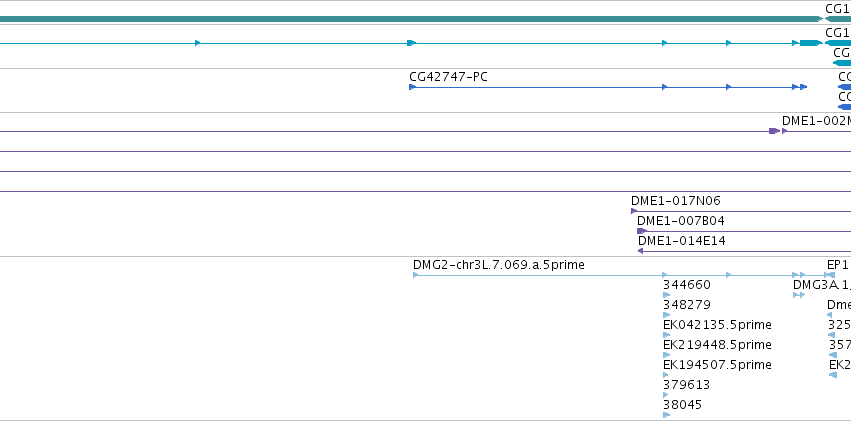Click the EP1 feature label
Viewport: 851px width, 421px height.
point(837,265)
